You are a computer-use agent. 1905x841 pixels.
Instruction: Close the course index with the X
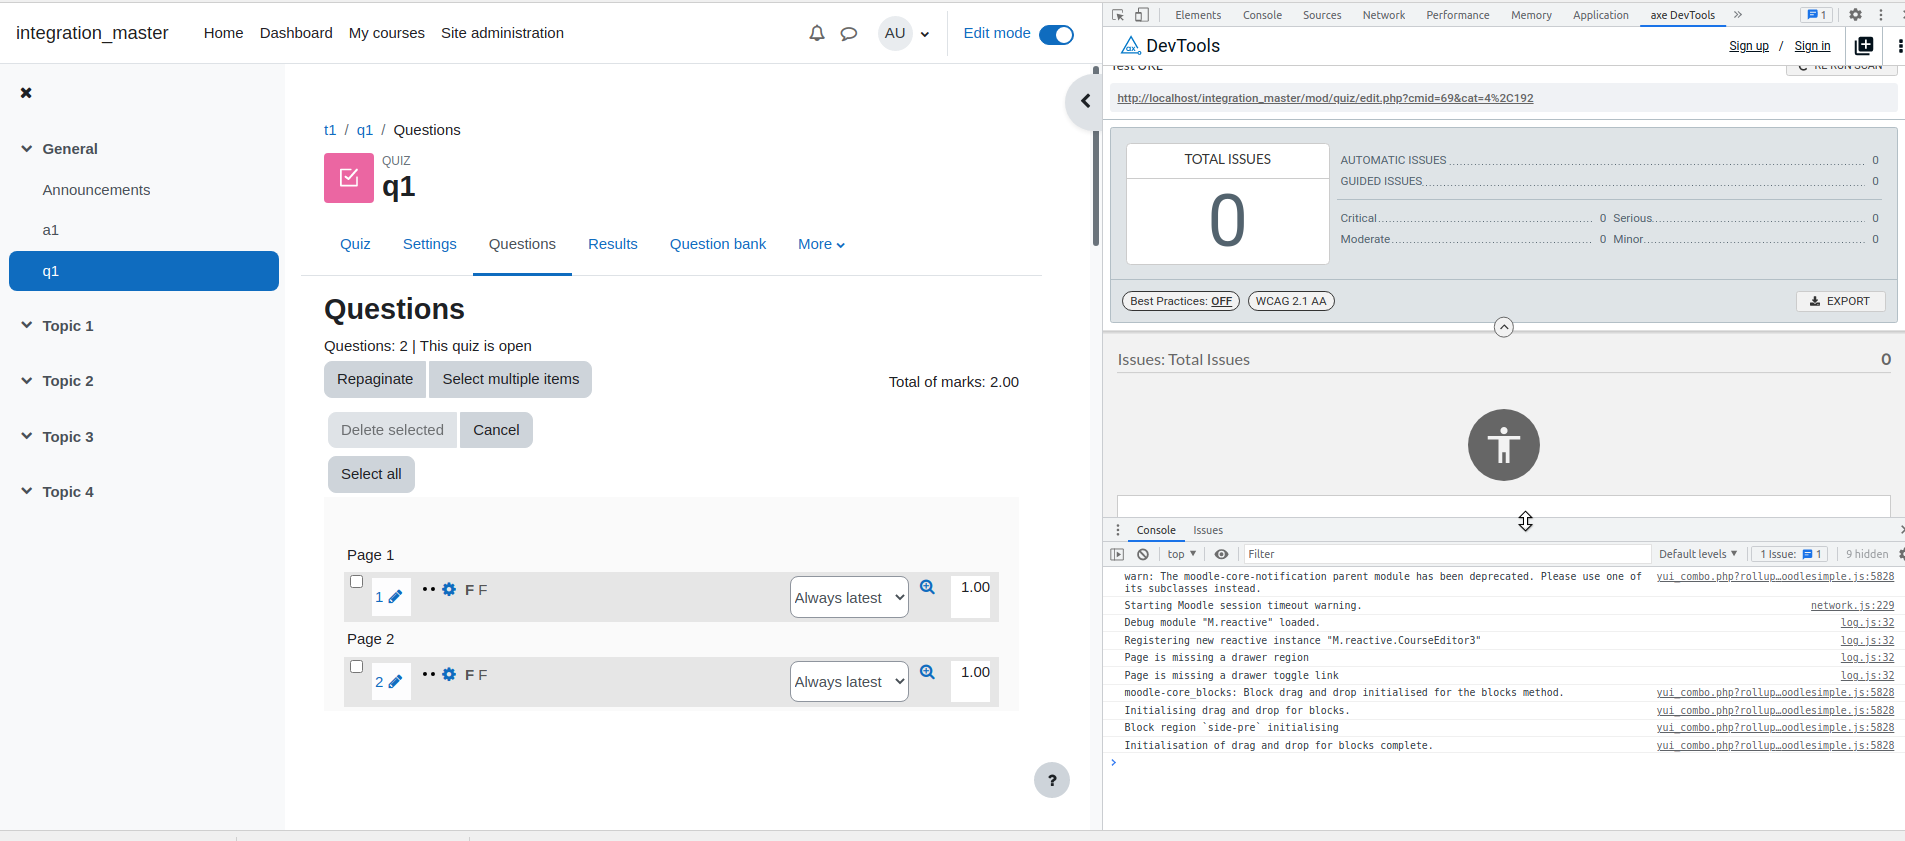[x=26, y=93]
